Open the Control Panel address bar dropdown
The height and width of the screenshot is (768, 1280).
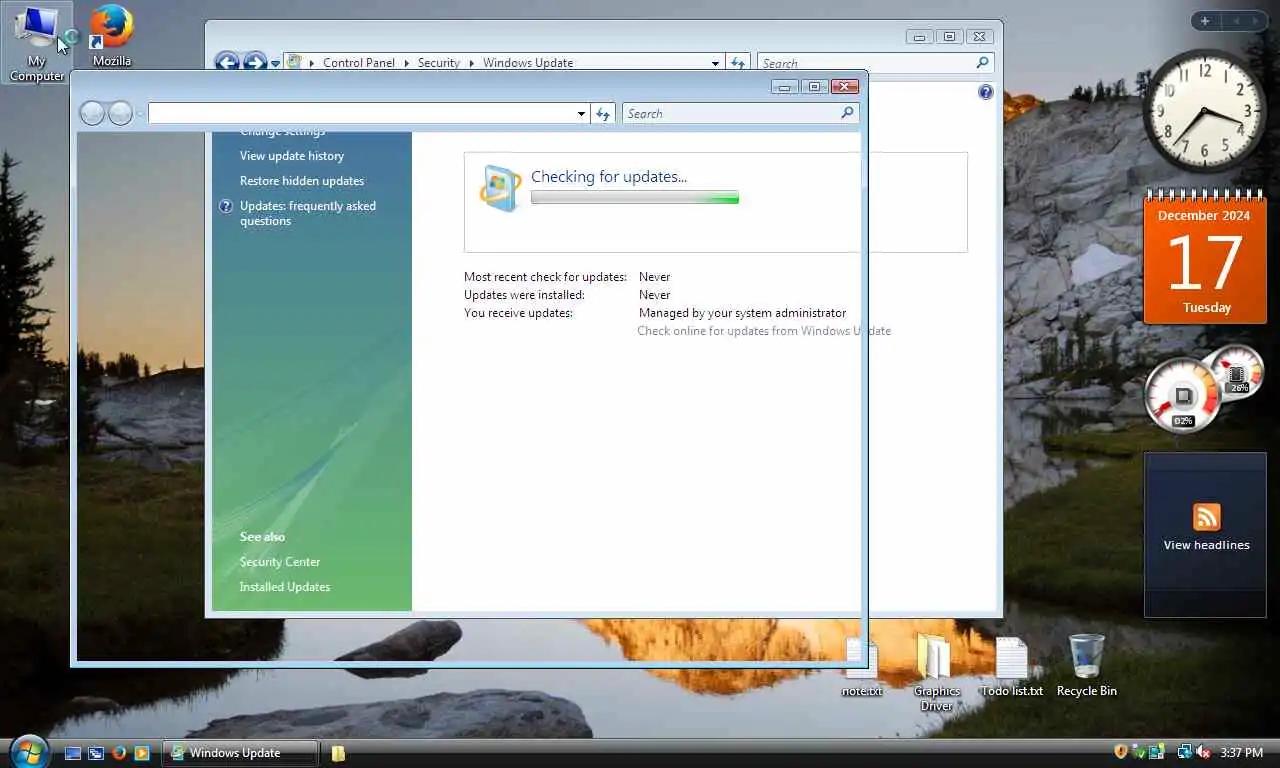715,63
